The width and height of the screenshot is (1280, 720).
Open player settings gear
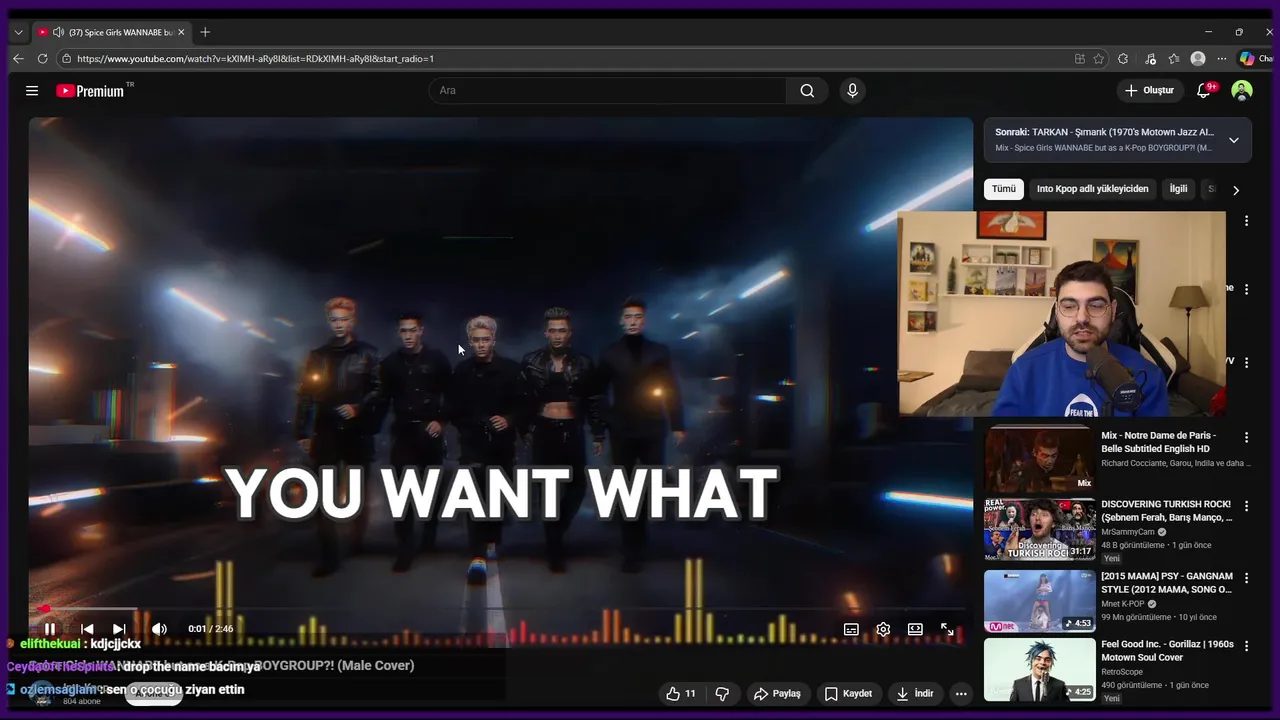tap(883, 629)
